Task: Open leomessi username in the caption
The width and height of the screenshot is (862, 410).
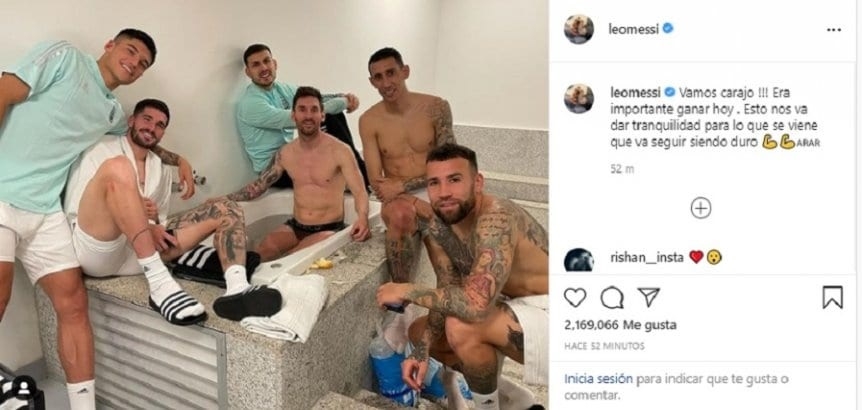Action: click(x=636, y=92)
